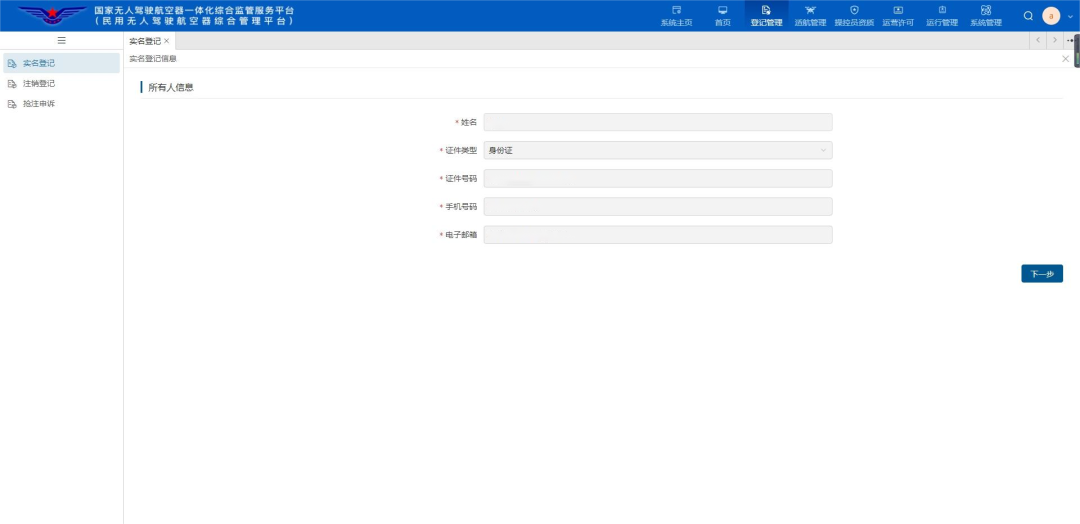Image resolution: width=1080 pixels, height=524 pixels.
Task: Expand the 证件类型 dropdown
Action: click(x=658, y=150)
